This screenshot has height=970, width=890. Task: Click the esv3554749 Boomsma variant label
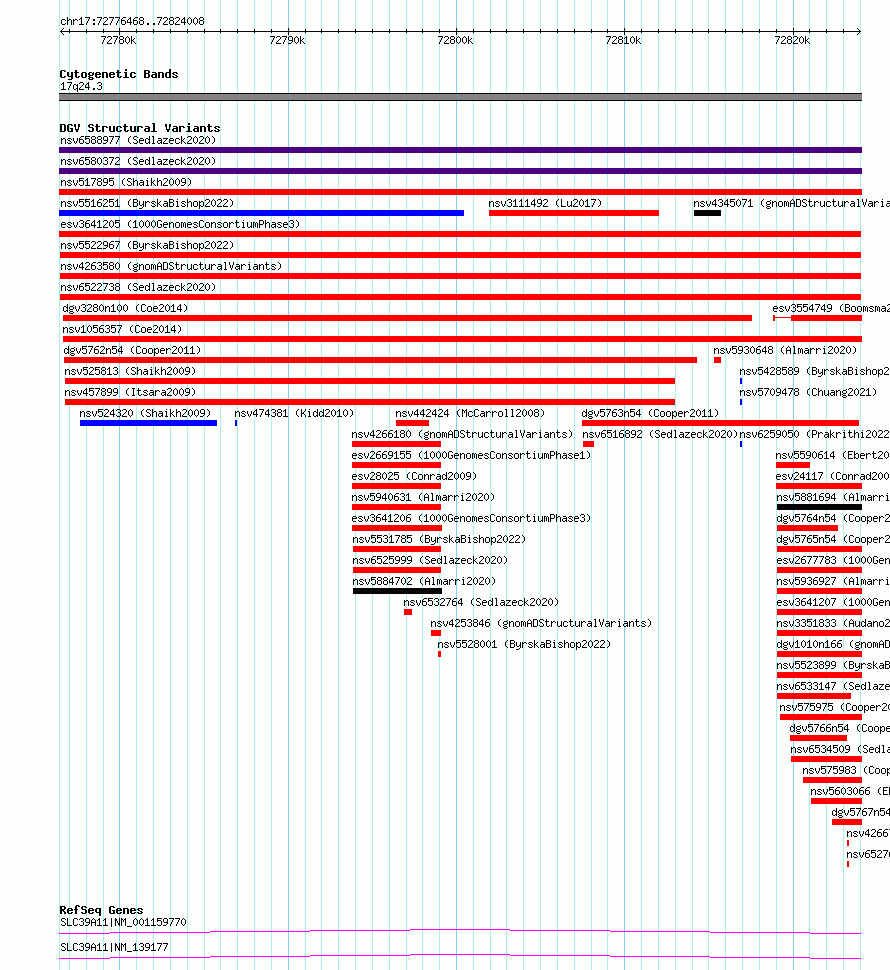click(831, 309)
